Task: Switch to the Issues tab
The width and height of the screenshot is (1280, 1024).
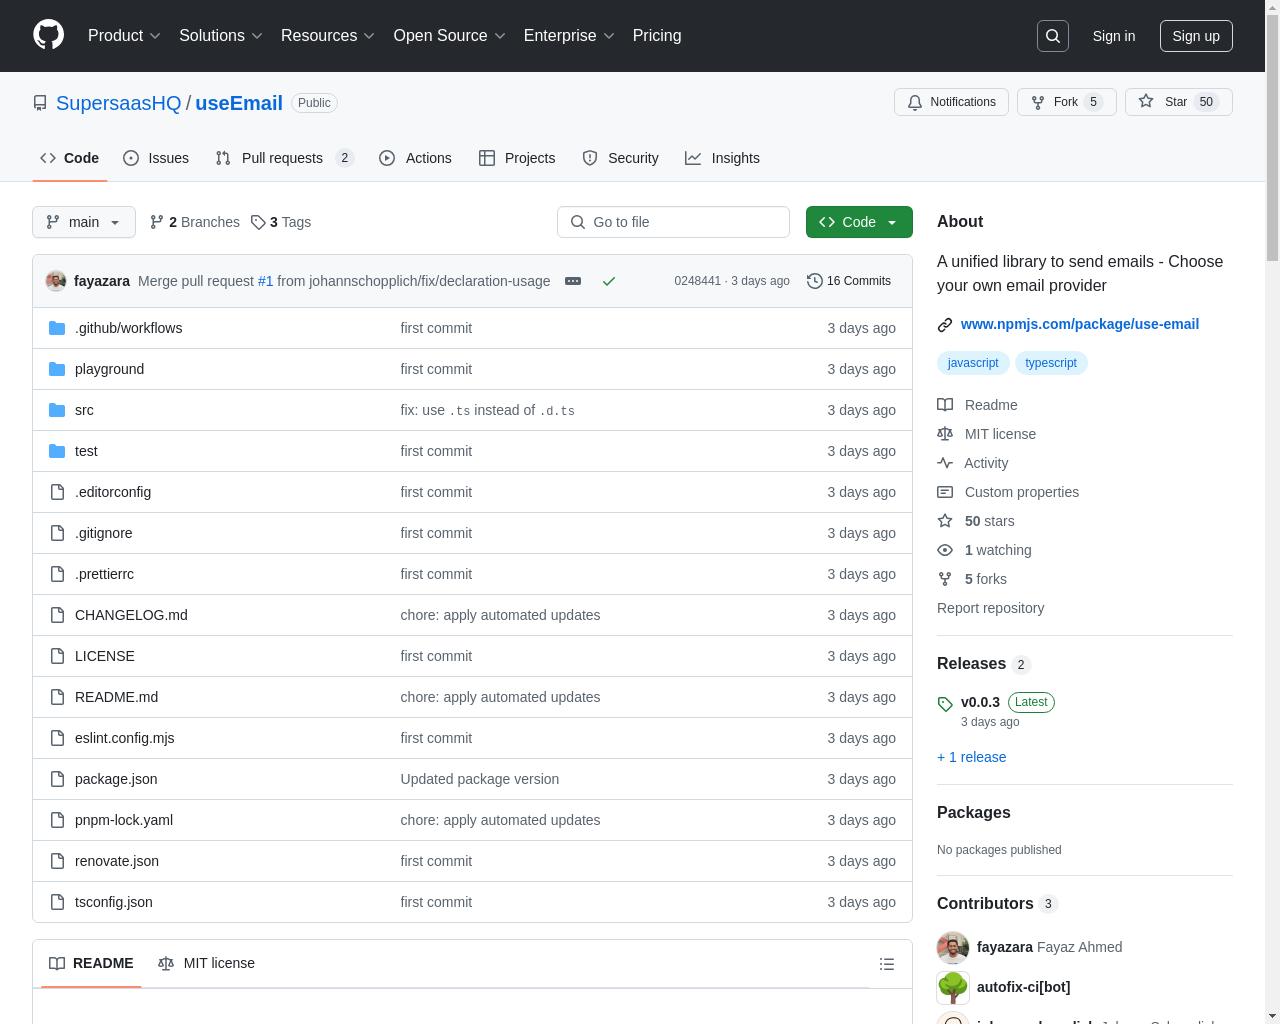Action: pyautogui.click(x=156, y=158)
